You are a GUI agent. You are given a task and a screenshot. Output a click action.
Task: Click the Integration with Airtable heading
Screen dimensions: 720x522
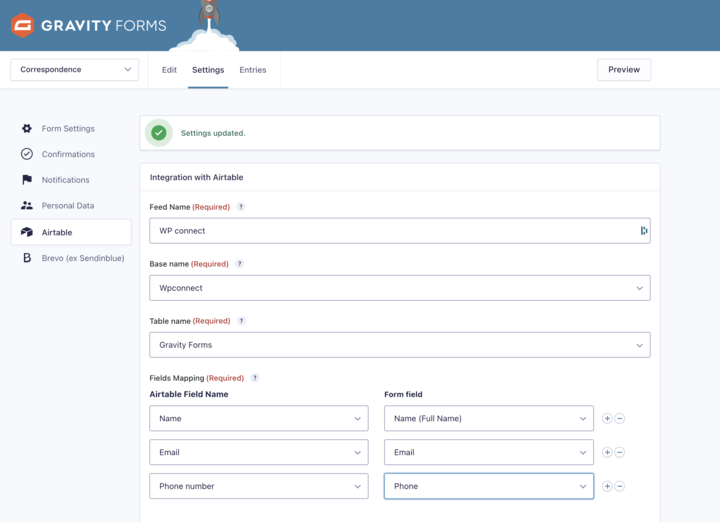pyautogui.click(x=197, y=177)
